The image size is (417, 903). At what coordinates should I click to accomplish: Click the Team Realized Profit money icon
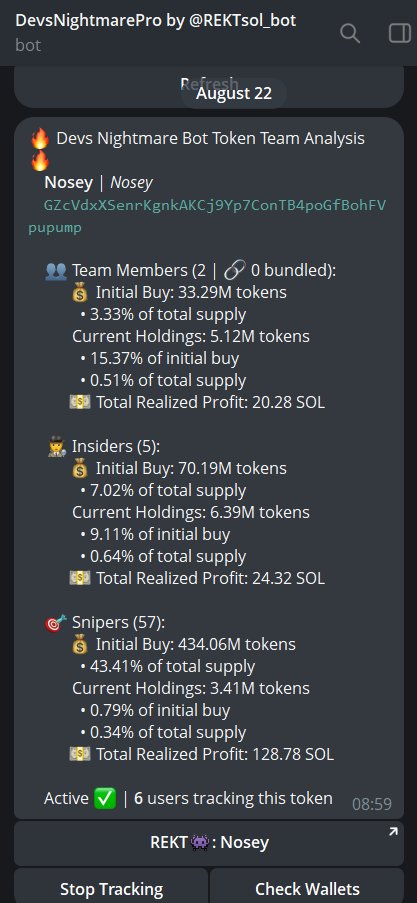tap(79, 402)
